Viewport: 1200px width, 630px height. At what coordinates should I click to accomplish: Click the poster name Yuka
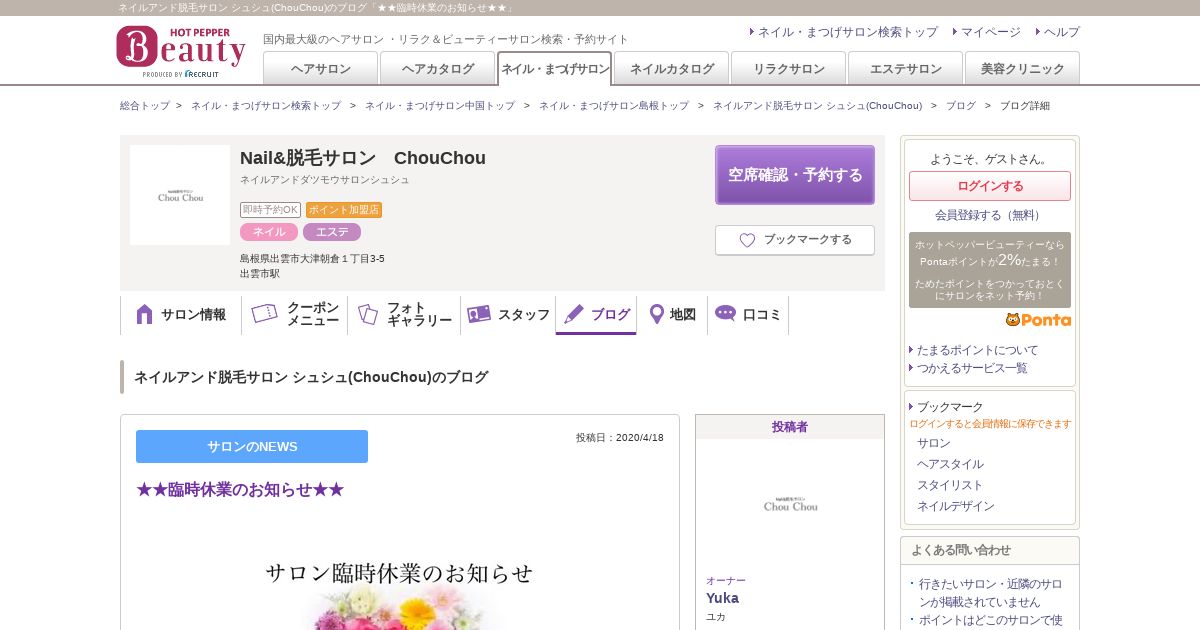coord(722,598)
